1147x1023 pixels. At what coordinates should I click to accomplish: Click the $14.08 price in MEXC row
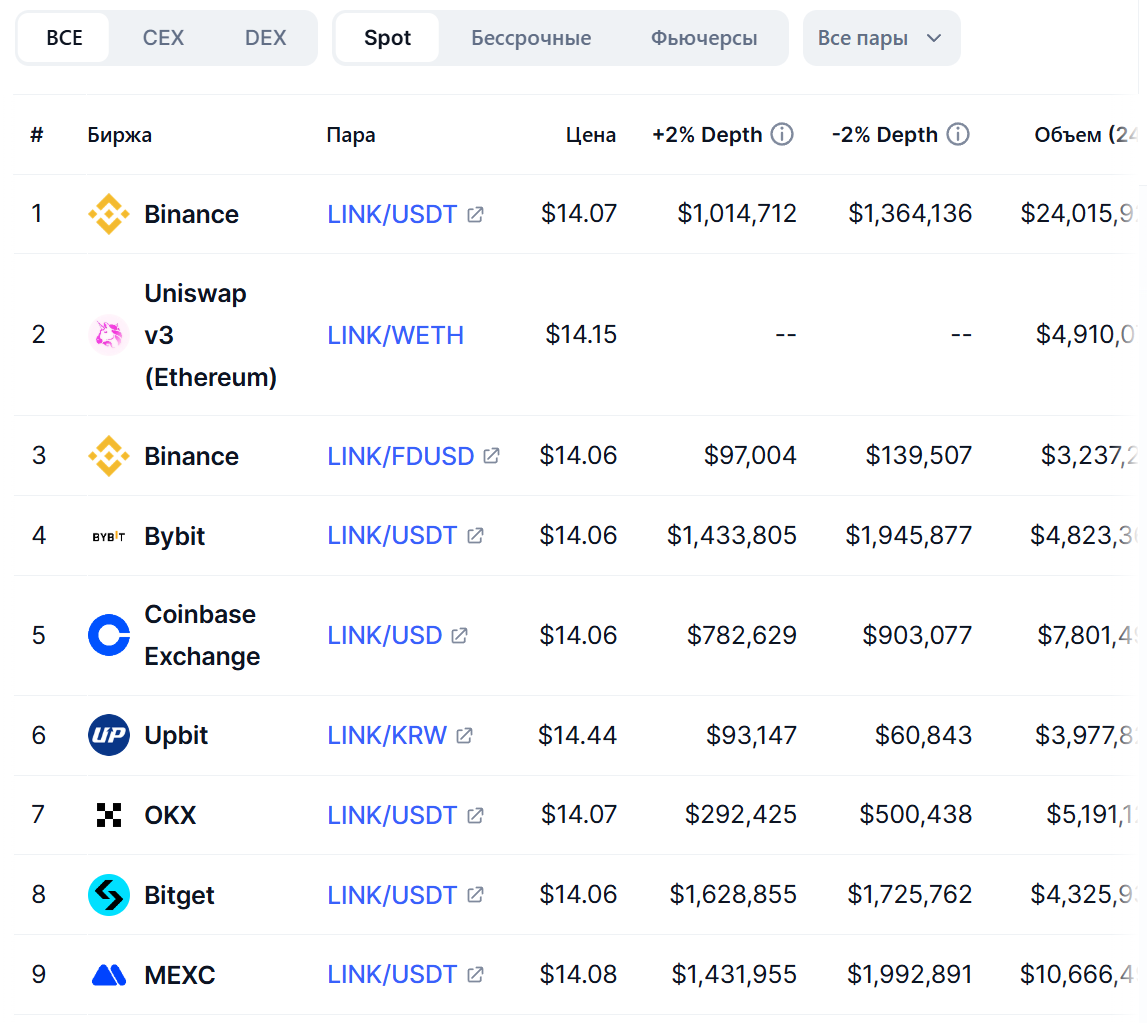pyautogui.click(x=578, y=975)
